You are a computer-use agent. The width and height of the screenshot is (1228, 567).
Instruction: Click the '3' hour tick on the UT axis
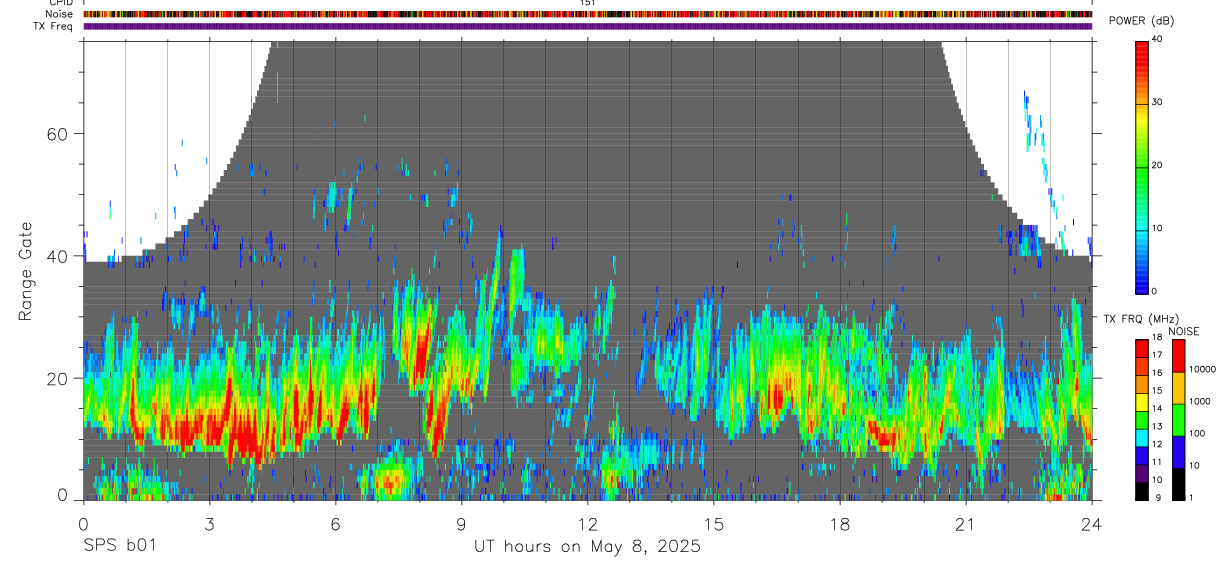click(209, 523)
